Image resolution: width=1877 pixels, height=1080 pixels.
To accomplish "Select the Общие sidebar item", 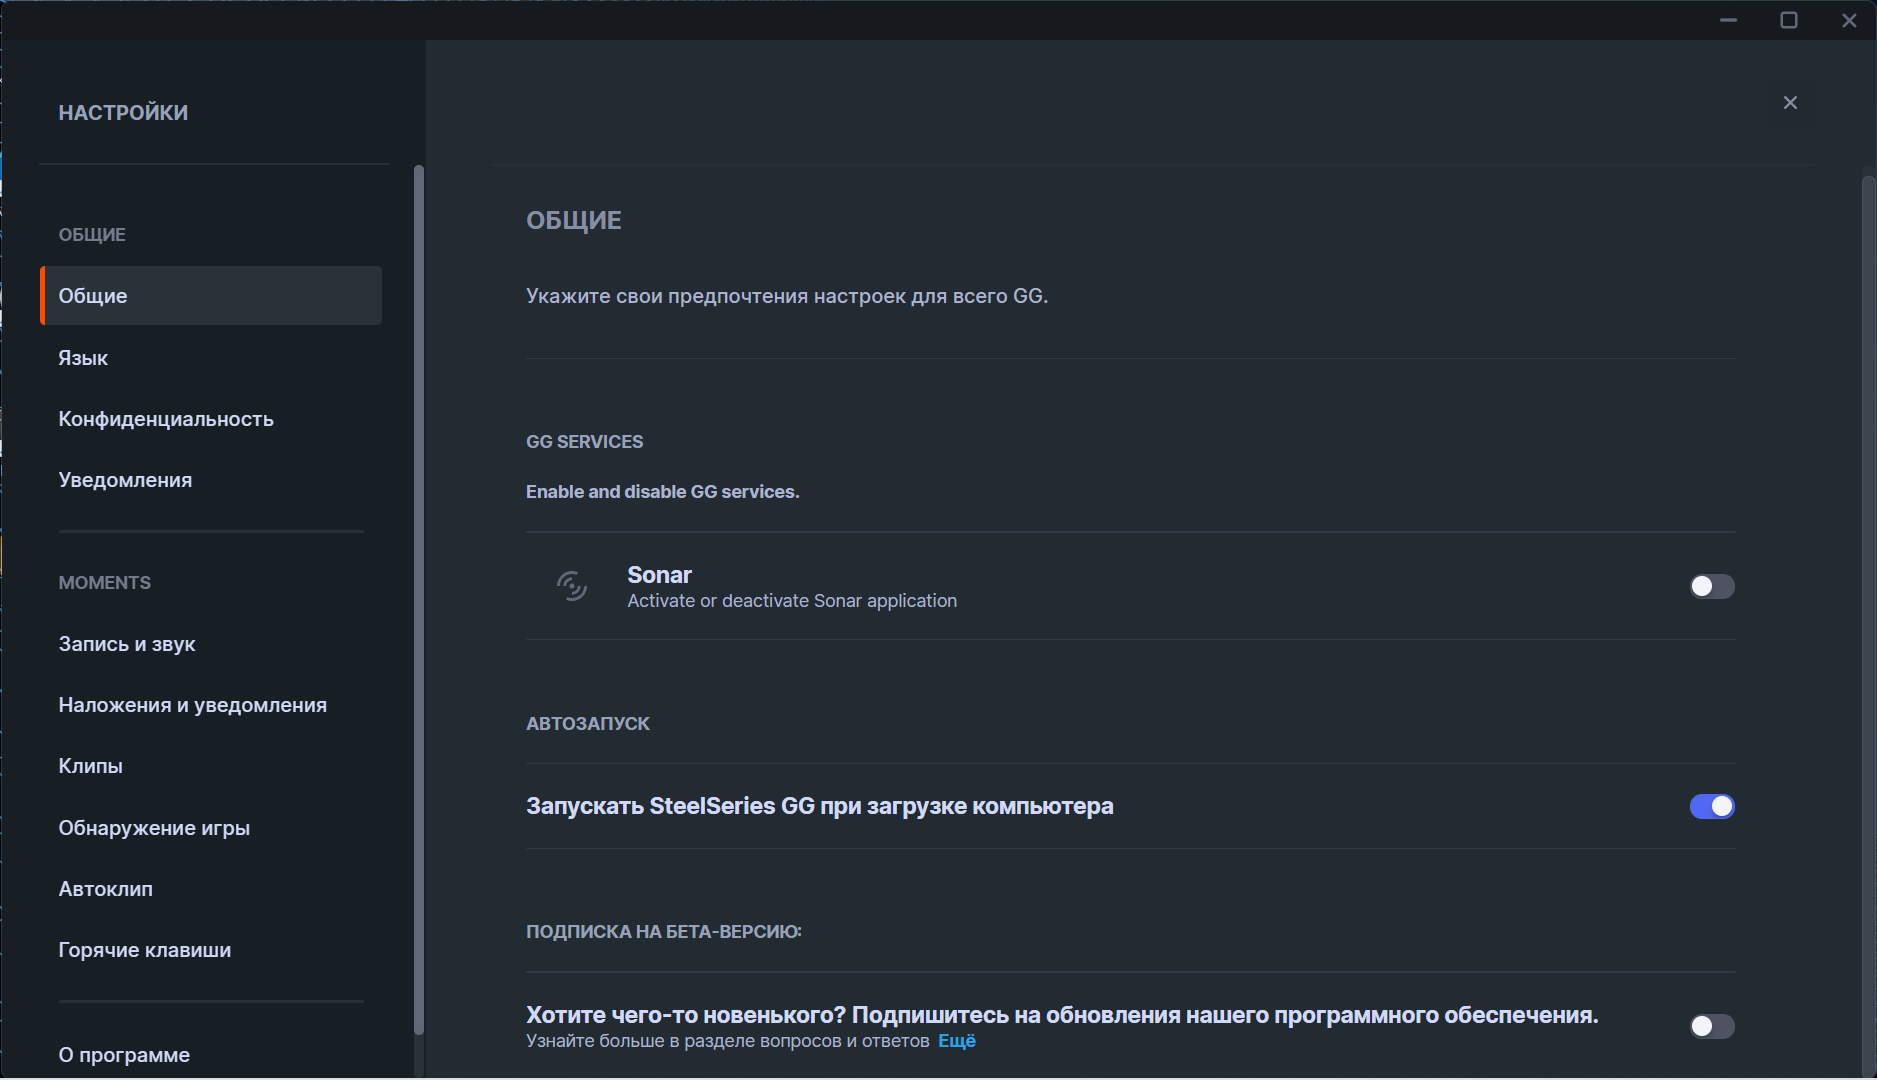I will coord(210,296).
